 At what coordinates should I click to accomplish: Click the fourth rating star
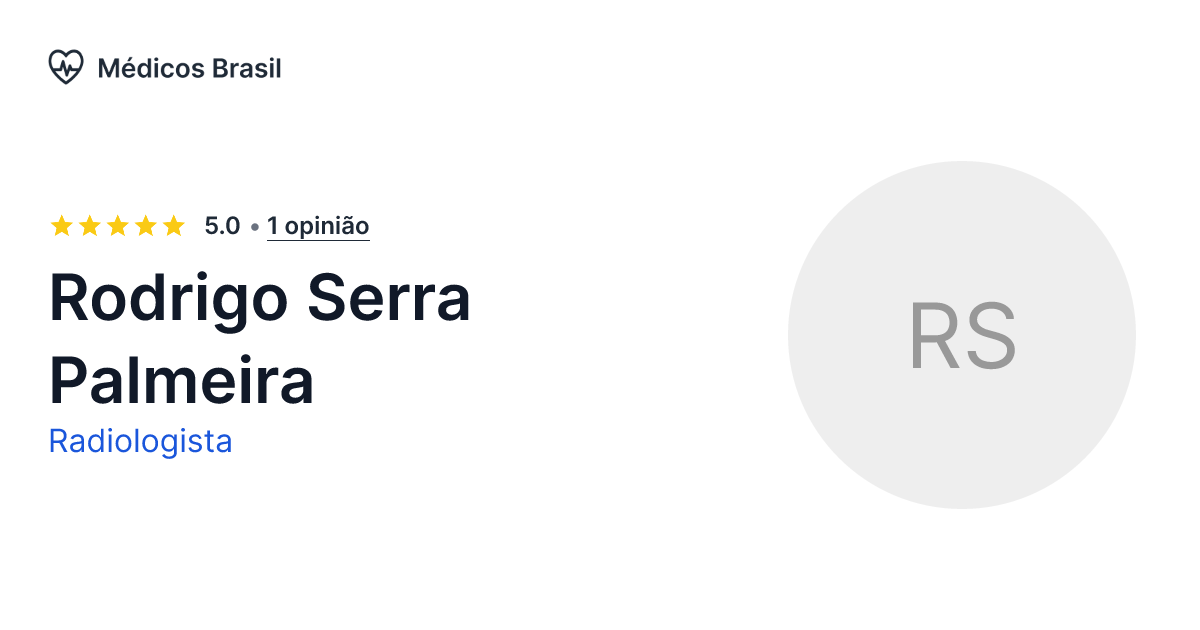coord(145,225)
